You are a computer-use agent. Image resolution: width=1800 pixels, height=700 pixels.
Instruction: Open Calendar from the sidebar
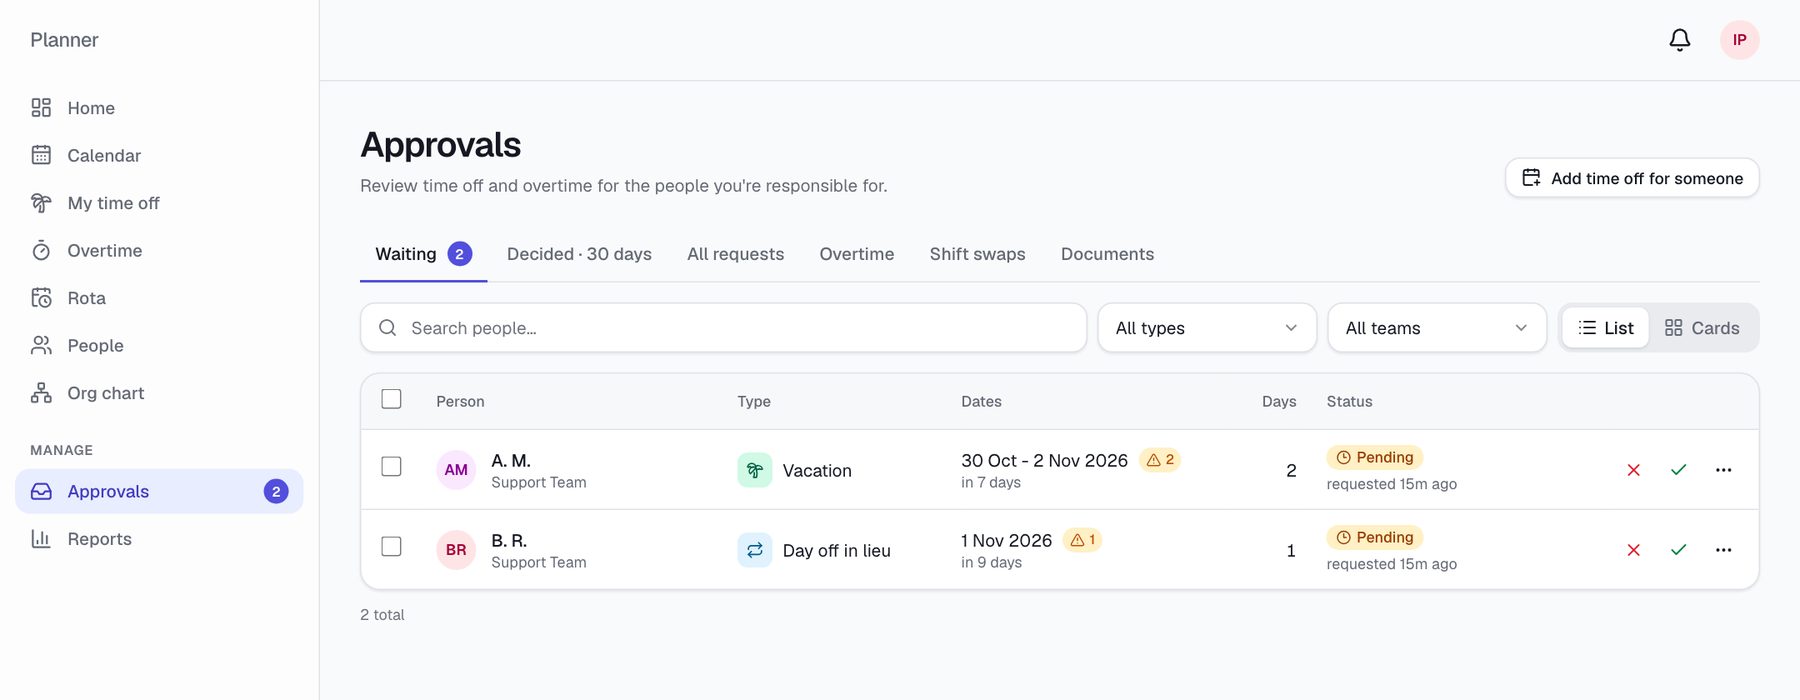[x=159, y=155]
